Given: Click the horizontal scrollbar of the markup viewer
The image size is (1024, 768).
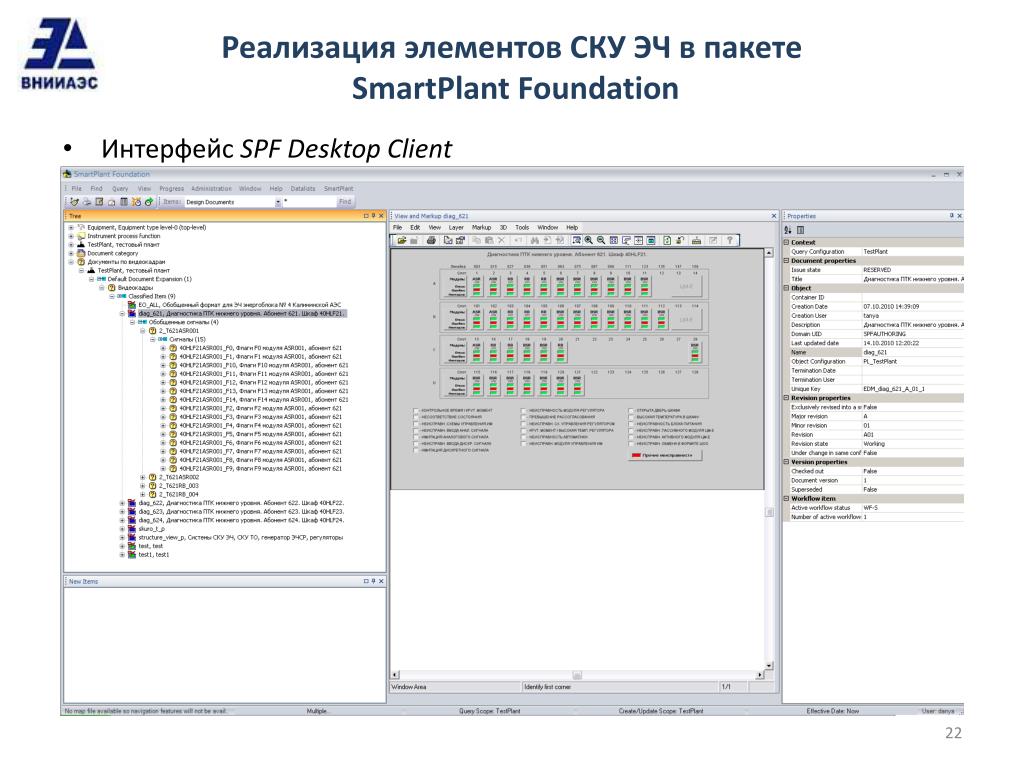Looking at the screenshot, I should tap(578, 675).
